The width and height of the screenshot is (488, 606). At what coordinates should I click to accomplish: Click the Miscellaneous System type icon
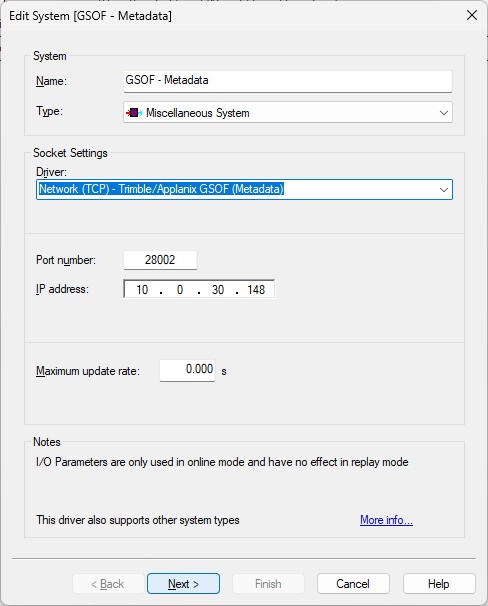[134, 113]
